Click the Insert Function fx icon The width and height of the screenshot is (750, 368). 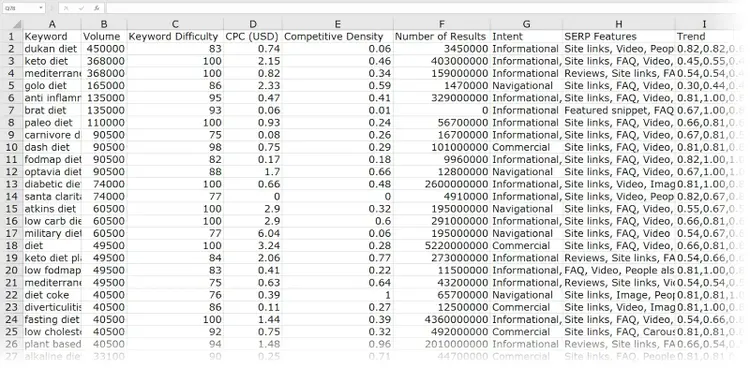(96, 8)
